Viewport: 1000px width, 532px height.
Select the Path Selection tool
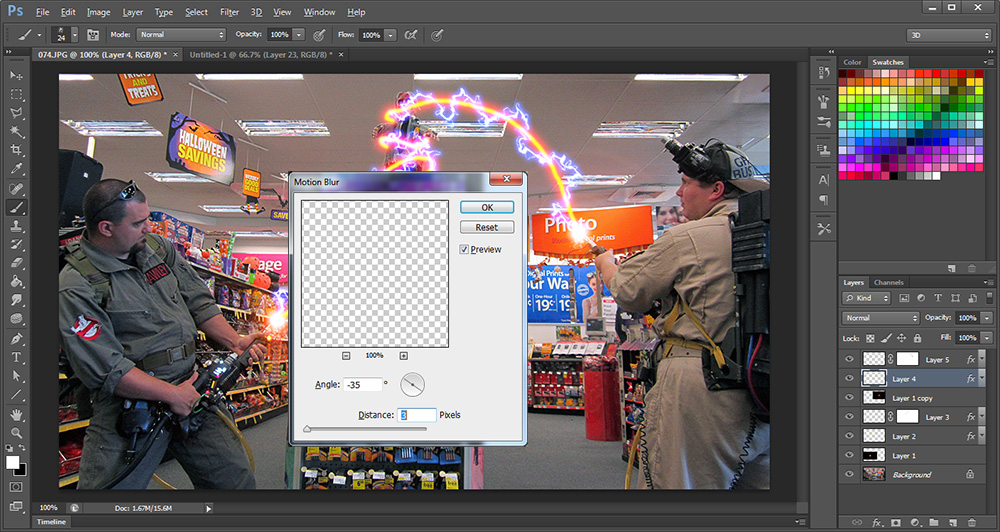click(x=17, y=376)
